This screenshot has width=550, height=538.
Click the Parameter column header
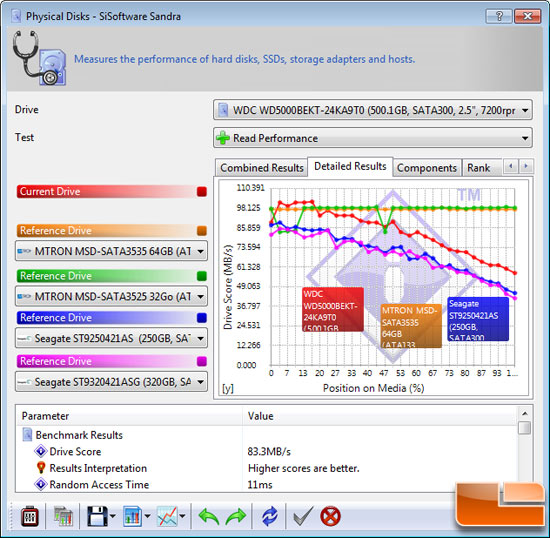129,416
